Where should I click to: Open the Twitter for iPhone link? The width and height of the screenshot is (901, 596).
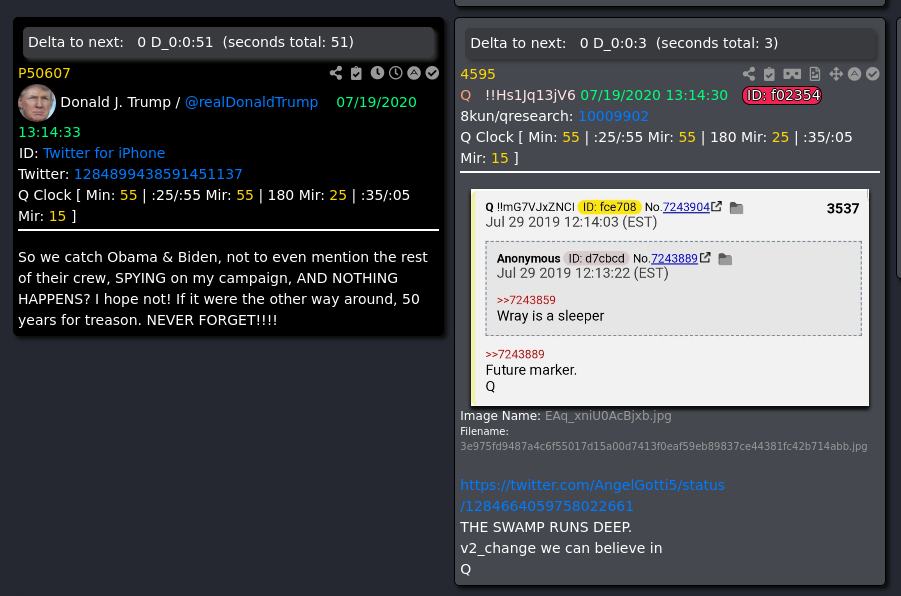tap(104, 153)
